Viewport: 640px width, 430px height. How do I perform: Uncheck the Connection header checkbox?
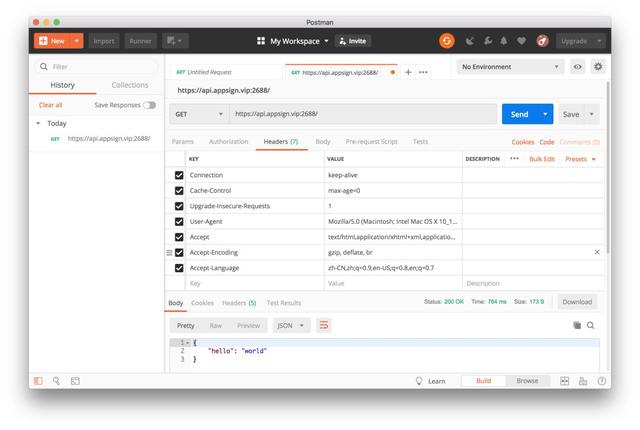click(179, 175)
